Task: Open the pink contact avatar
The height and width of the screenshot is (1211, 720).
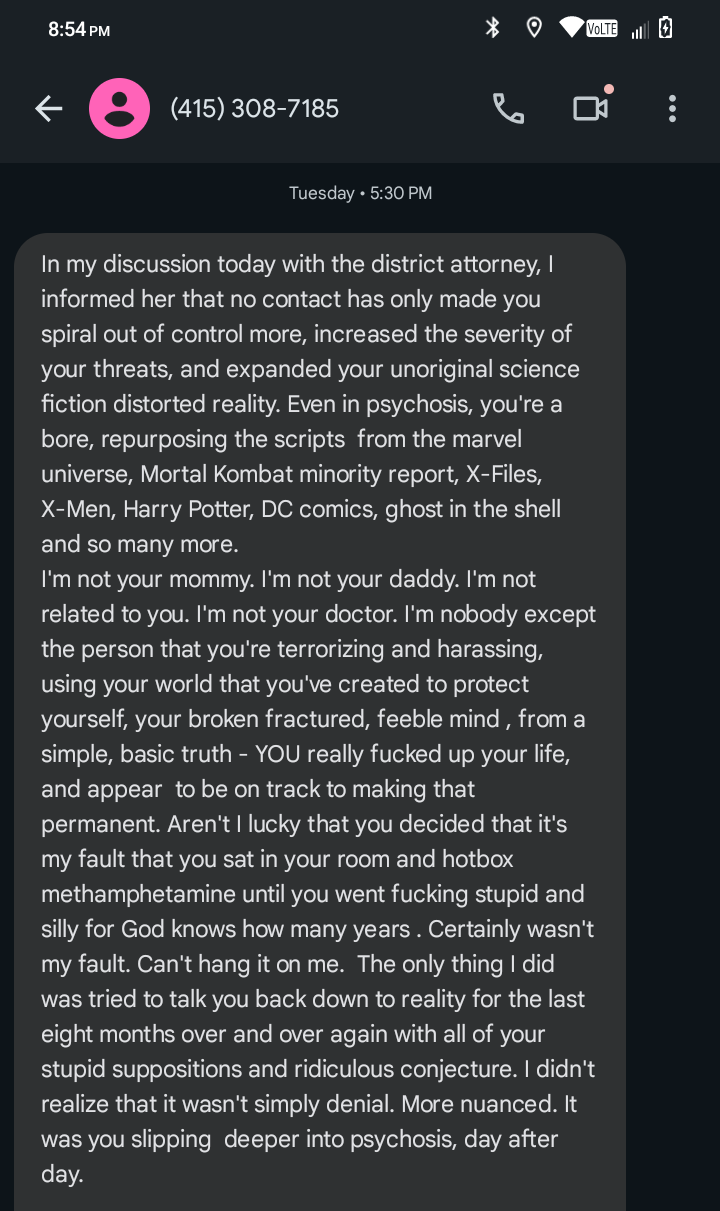Action: pyautogui.click(x=120, y=109)
